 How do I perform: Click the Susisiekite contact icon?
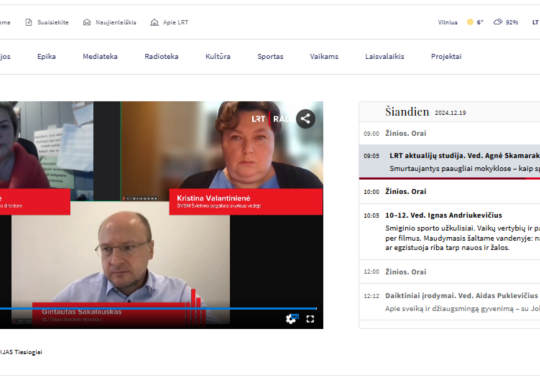pyautogui.click(x=29, y=22)
